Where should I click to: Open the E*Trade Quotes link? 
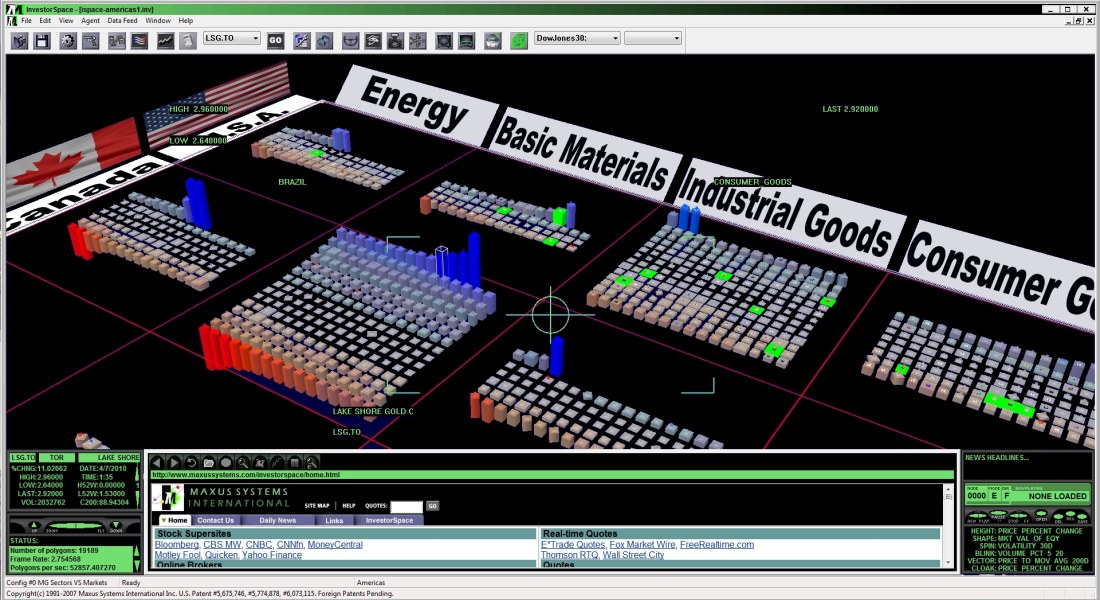(573, 545)
